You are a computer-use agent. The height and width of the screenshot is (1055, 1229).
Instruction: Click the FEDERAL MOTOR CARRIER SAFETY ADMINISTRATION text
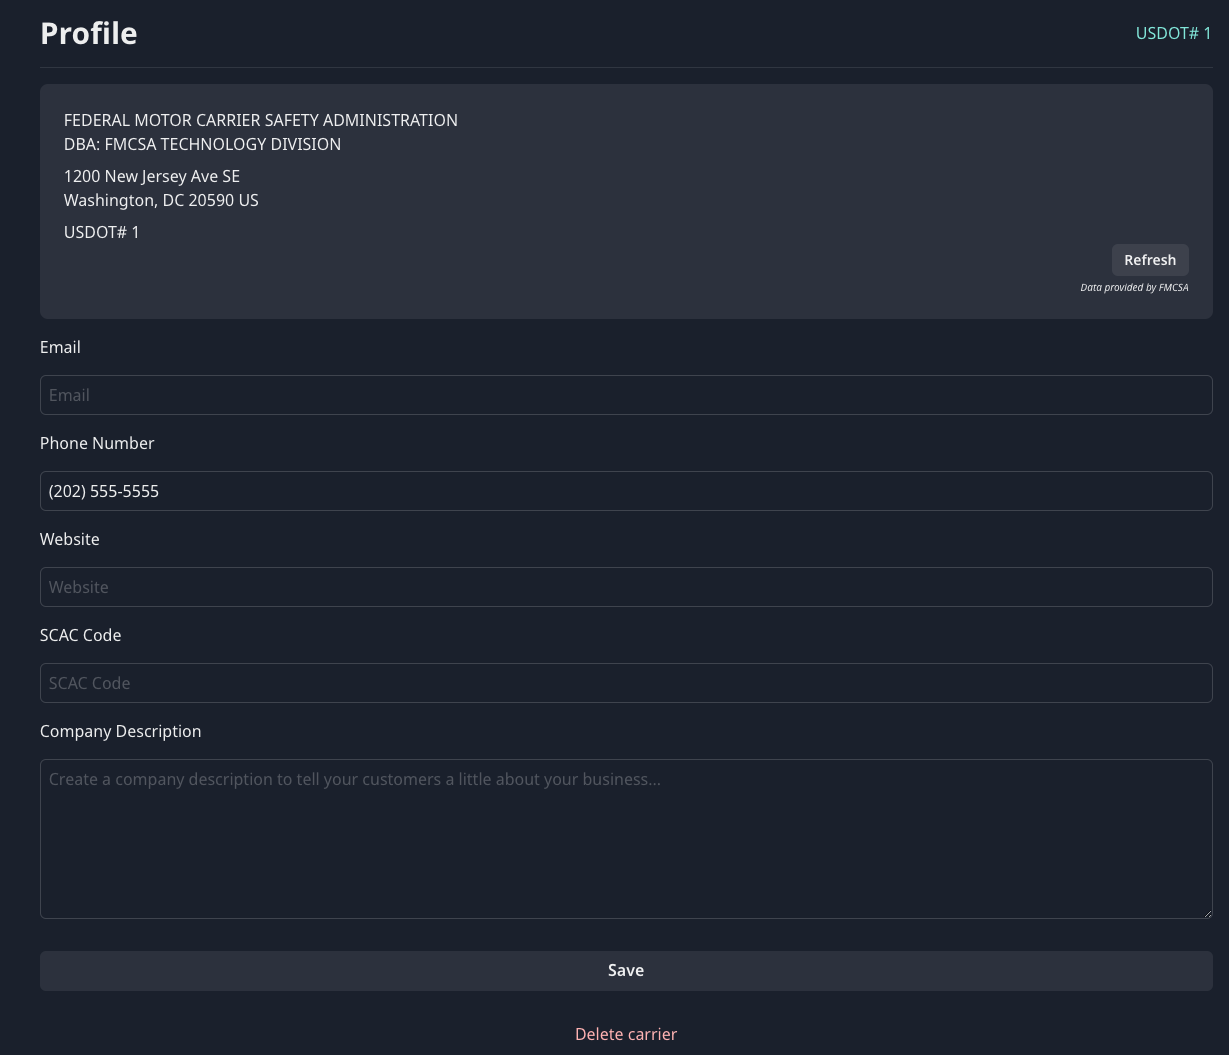[261, 120]
